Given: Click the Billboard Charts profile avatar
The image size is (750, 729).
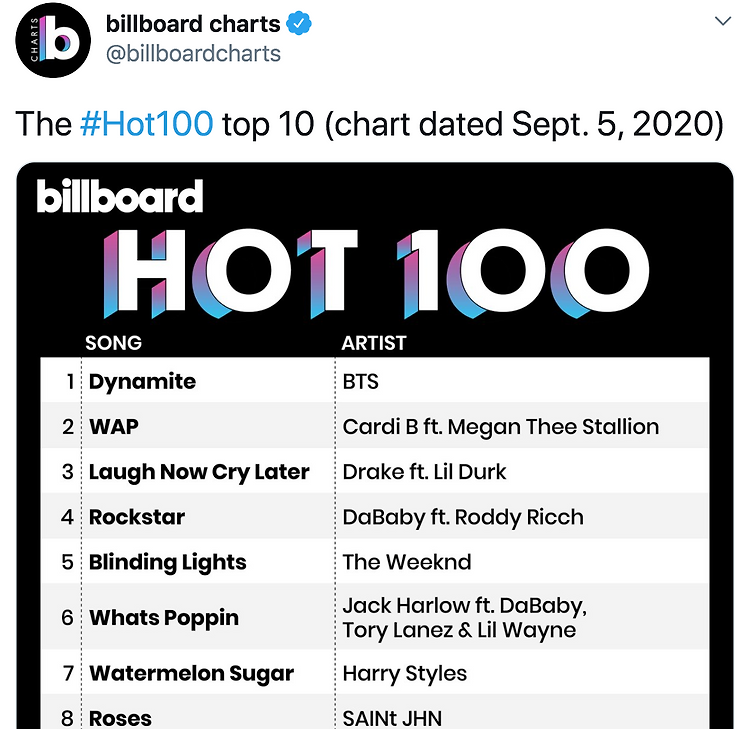Looking at the screenshot, I should point(53,40).
